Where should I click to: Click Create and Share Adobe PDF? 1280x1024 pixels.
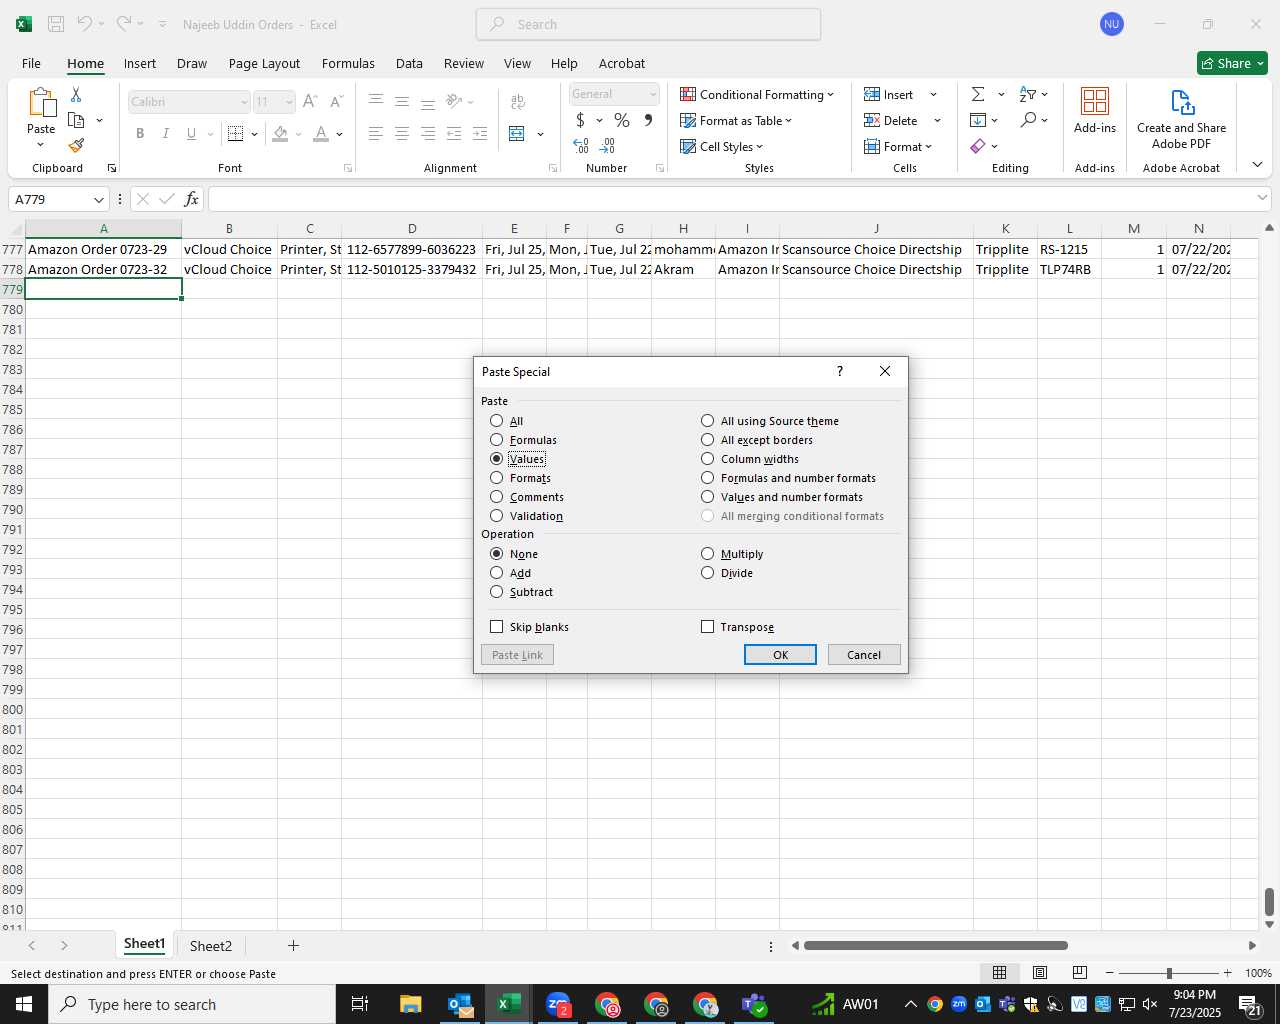1181,119
